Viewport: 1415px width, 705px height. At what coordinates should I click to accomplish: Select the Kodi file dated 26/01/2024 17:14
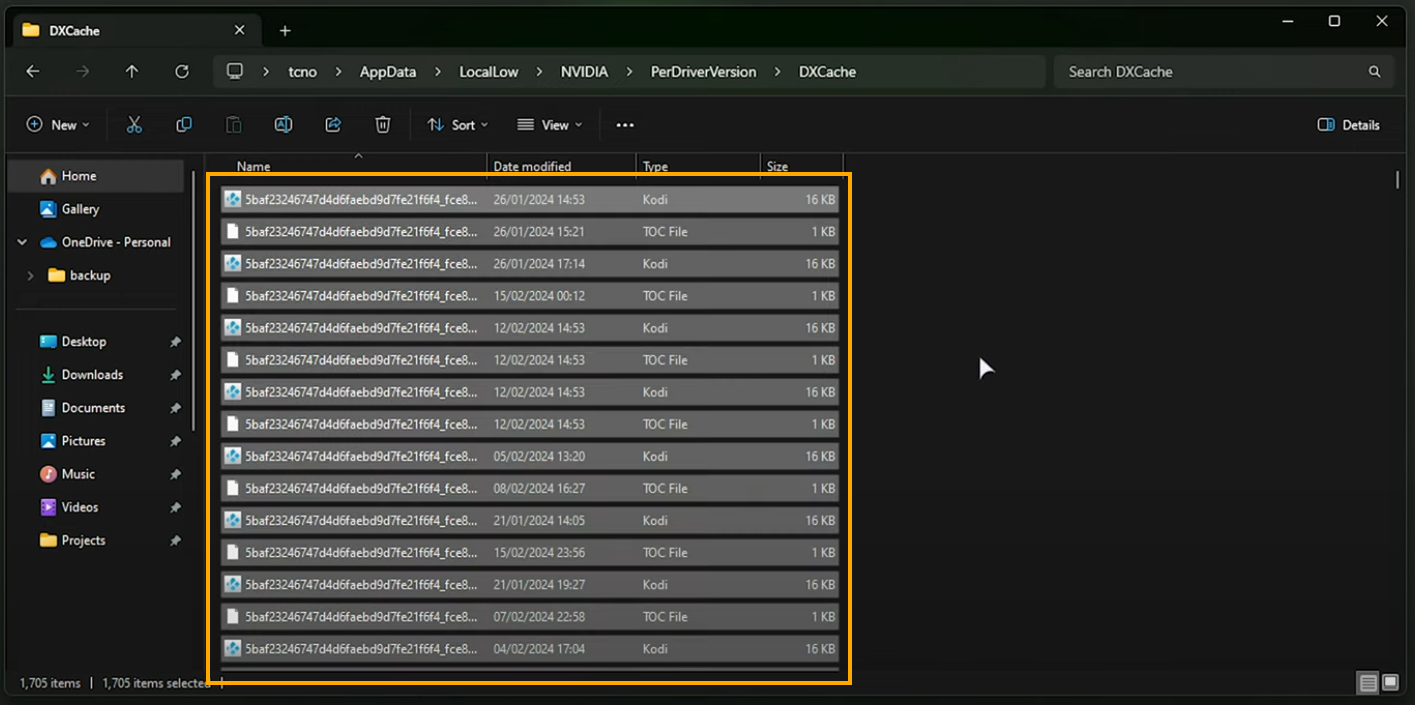click(x=530, y=264)
